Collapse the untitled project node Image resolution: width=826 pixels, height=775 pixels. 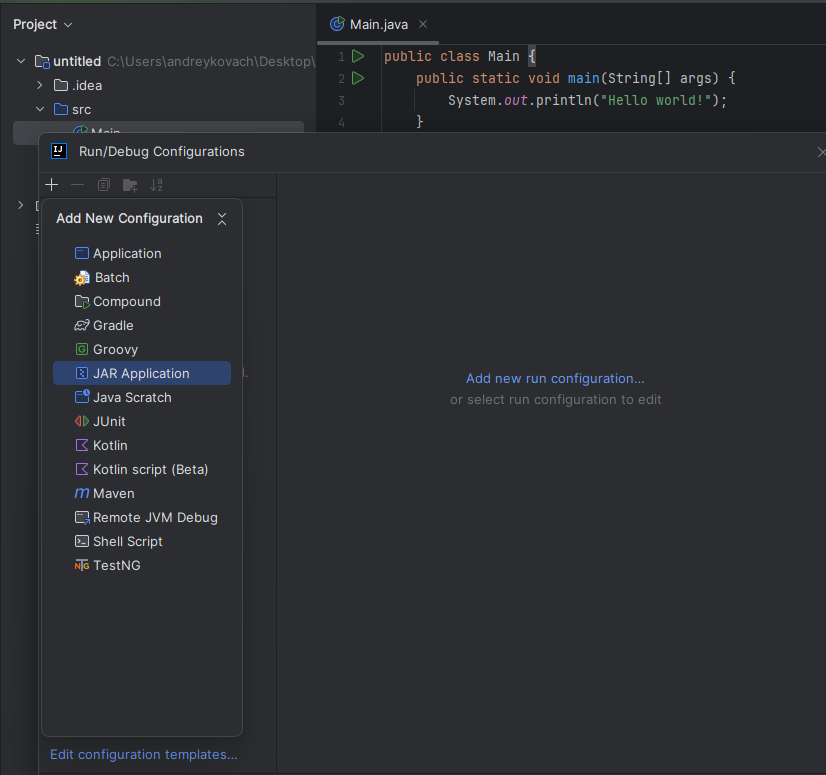click(21, 61)
